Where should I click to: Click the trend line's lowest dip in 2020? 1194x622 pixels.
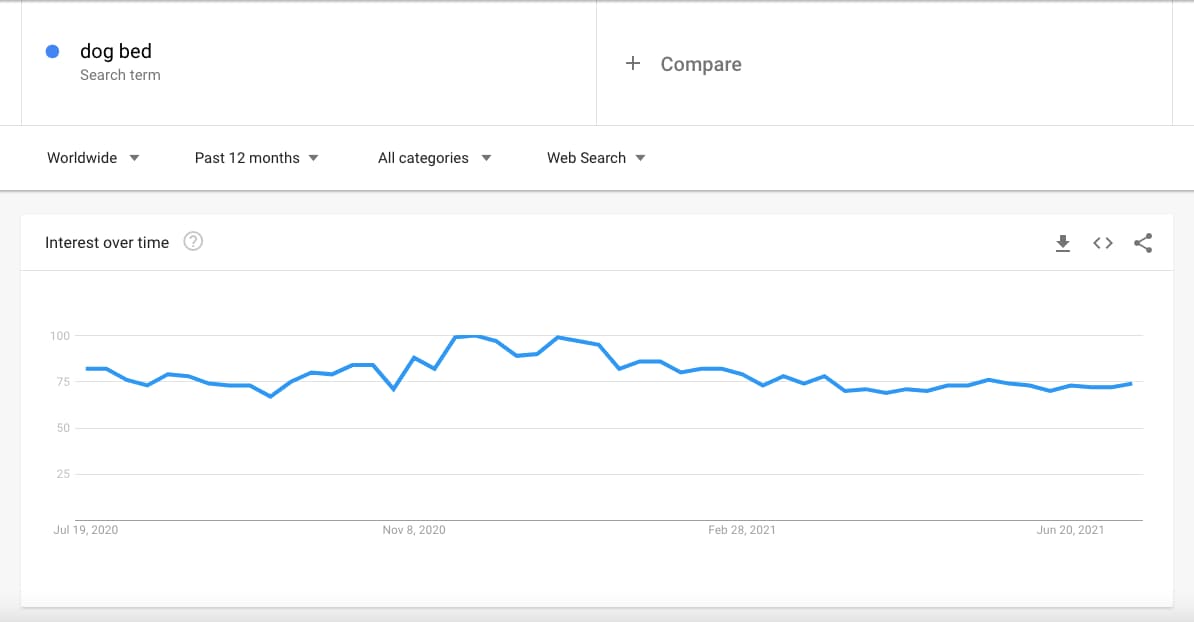coord(270,396)
